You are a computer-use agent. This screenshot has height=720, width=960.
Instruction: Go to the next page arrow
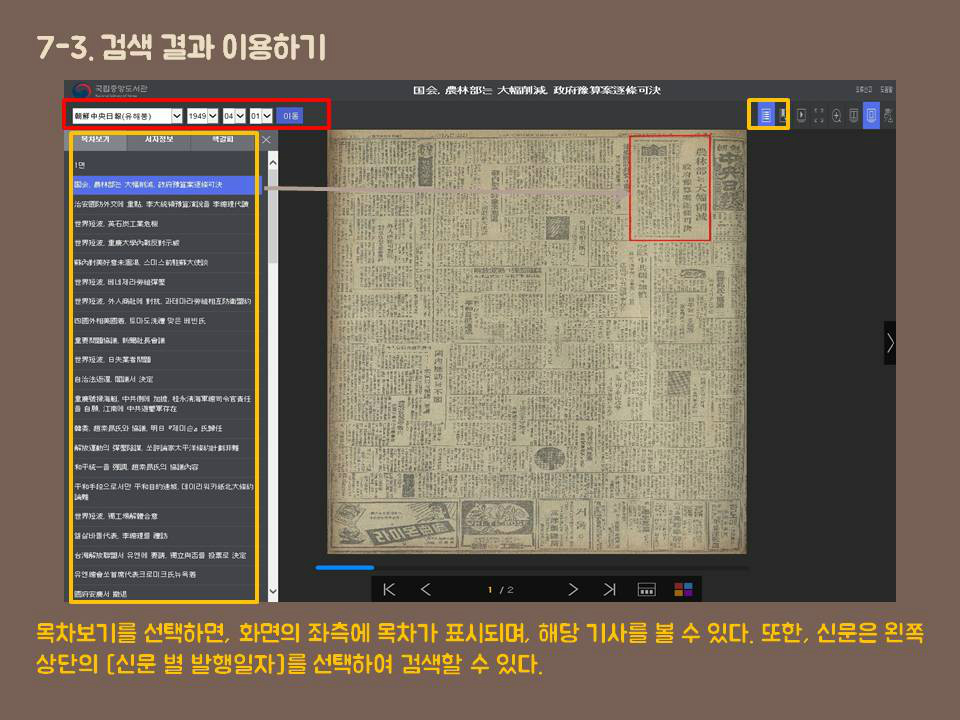click(572, 590)
